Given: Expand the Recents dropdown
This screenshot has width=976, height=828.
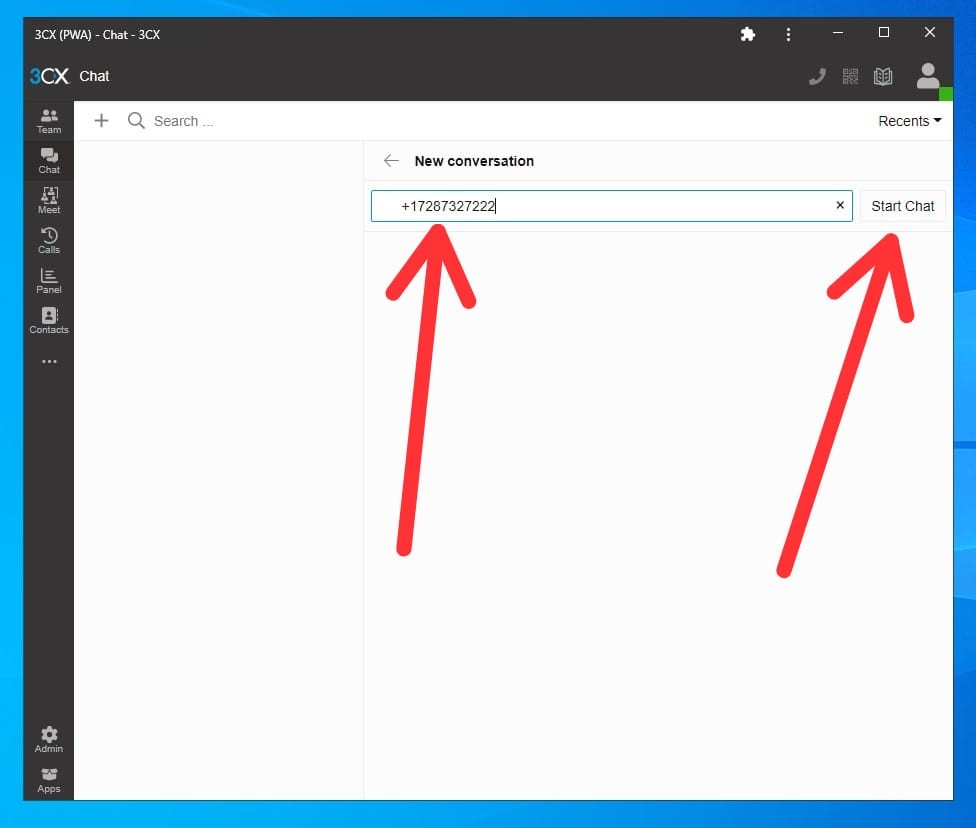Looking at the screenshot, I should [x=909, y=121].
